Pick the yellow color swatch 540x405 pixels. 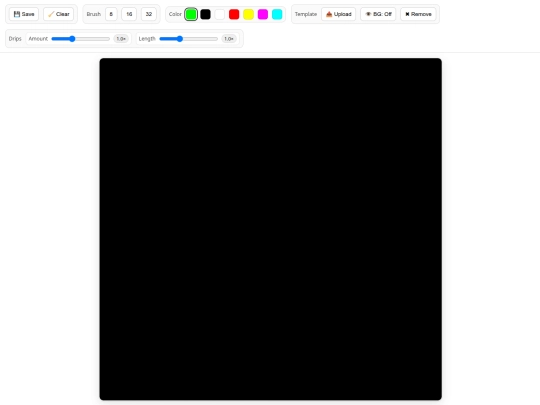[x=248, y=14]
